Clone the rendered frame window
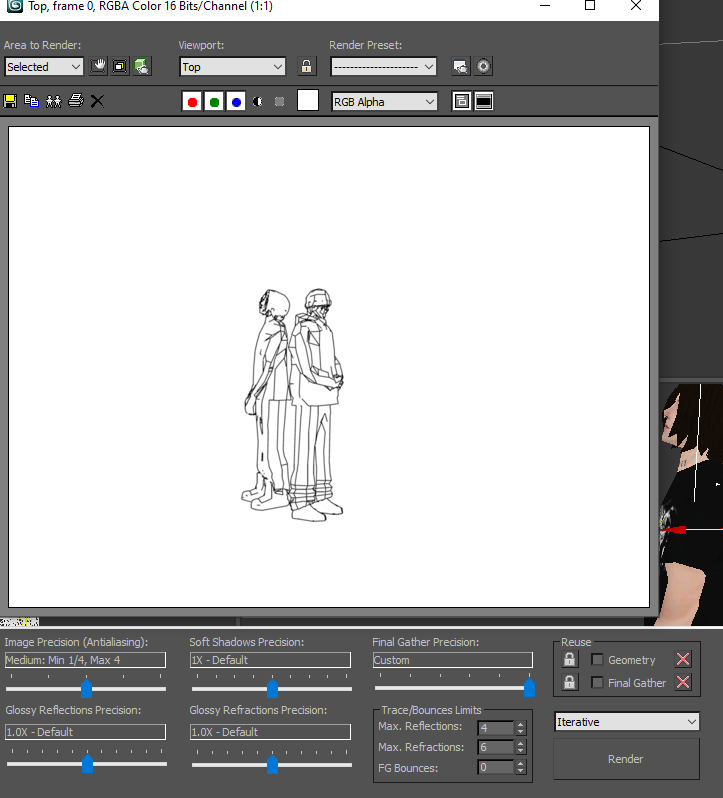Viewport: 723px width, 798px height. 53,101
